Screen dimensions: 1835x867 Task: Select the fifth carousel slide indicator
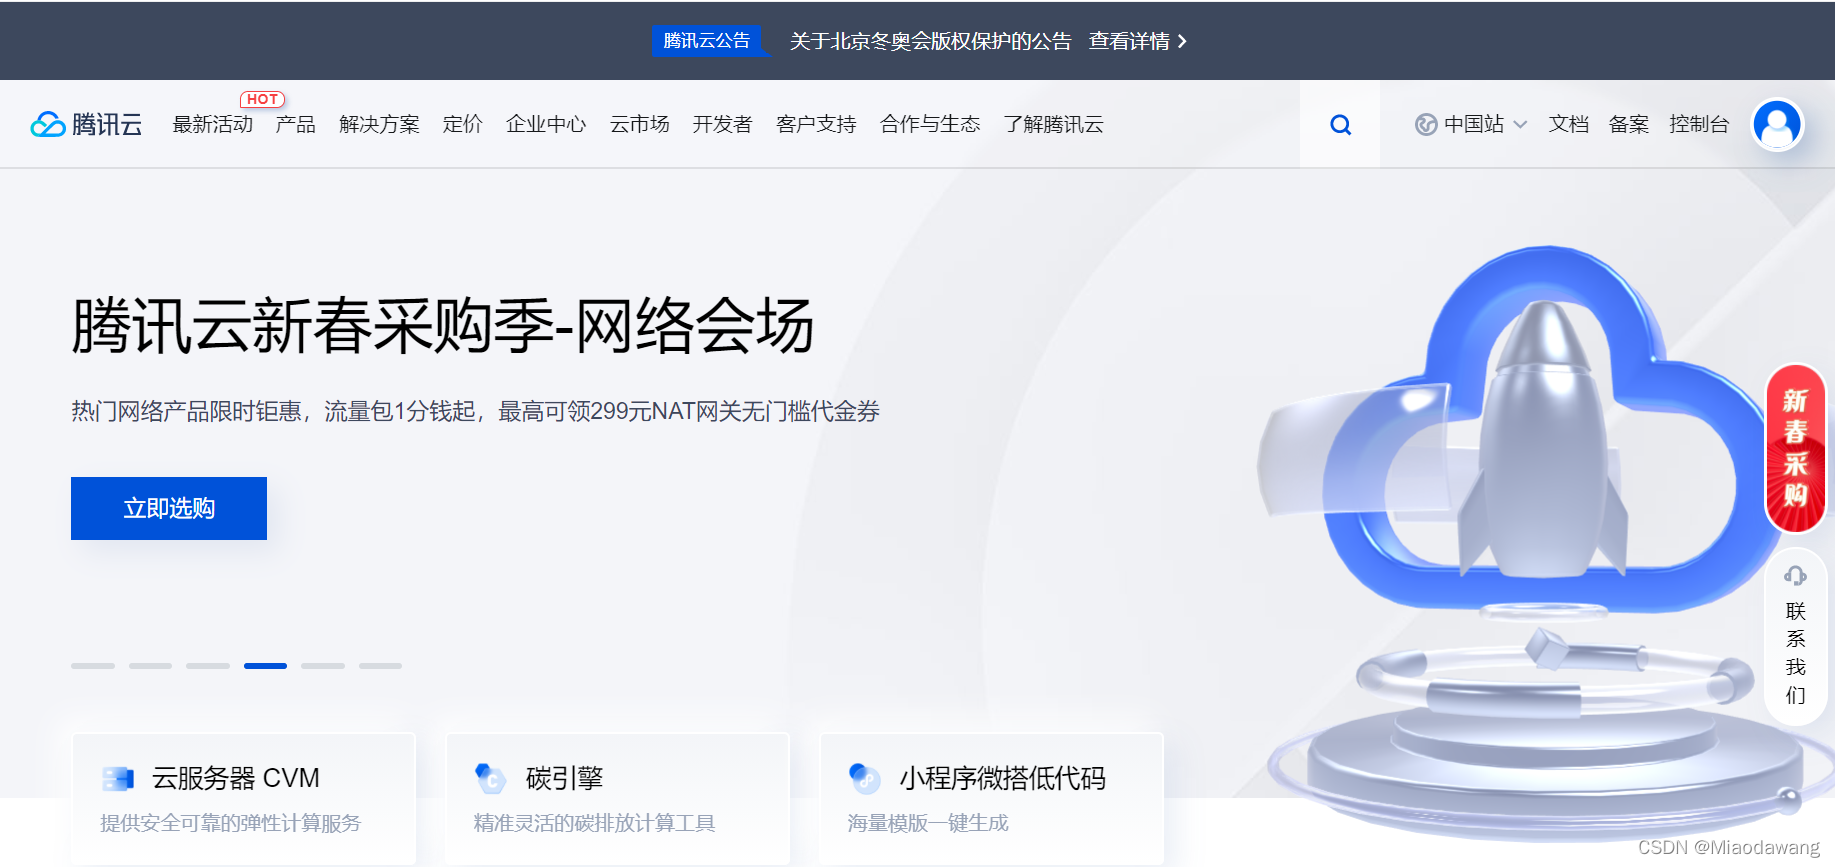tap(323, 666)
